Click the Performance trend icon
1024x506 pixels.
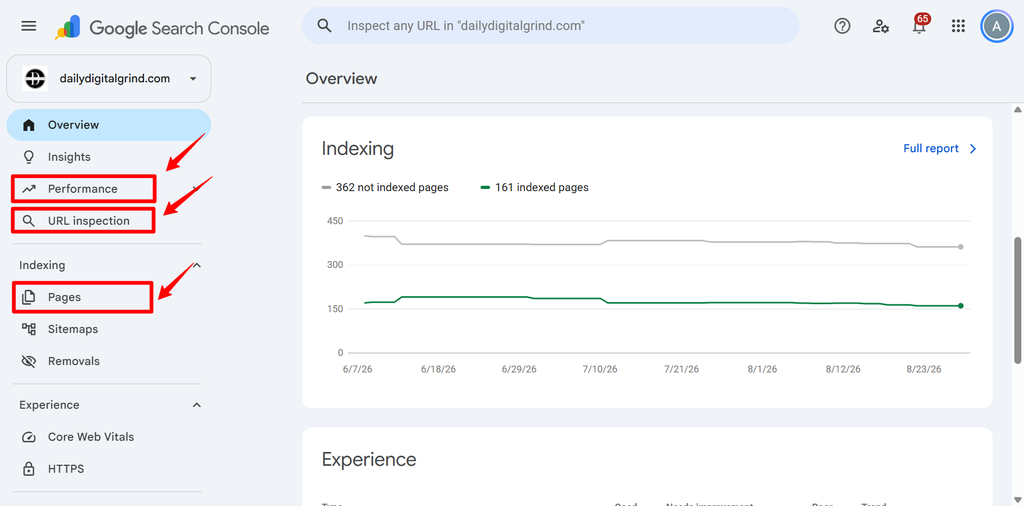tap(29, 189)
